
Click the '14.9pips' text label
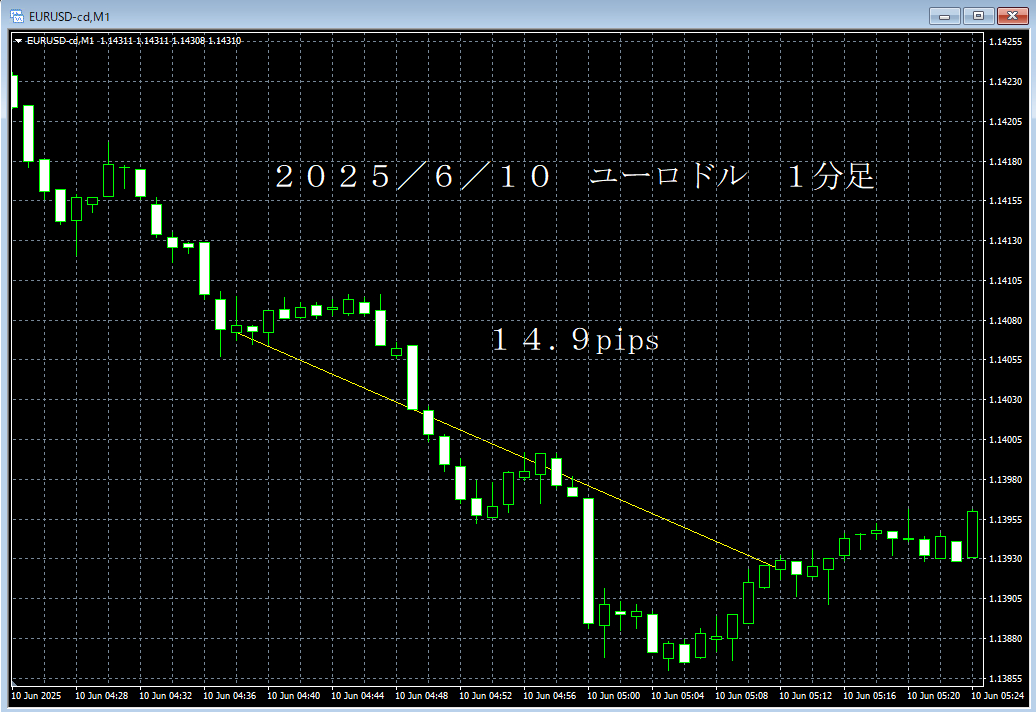(x=575, y=339)
